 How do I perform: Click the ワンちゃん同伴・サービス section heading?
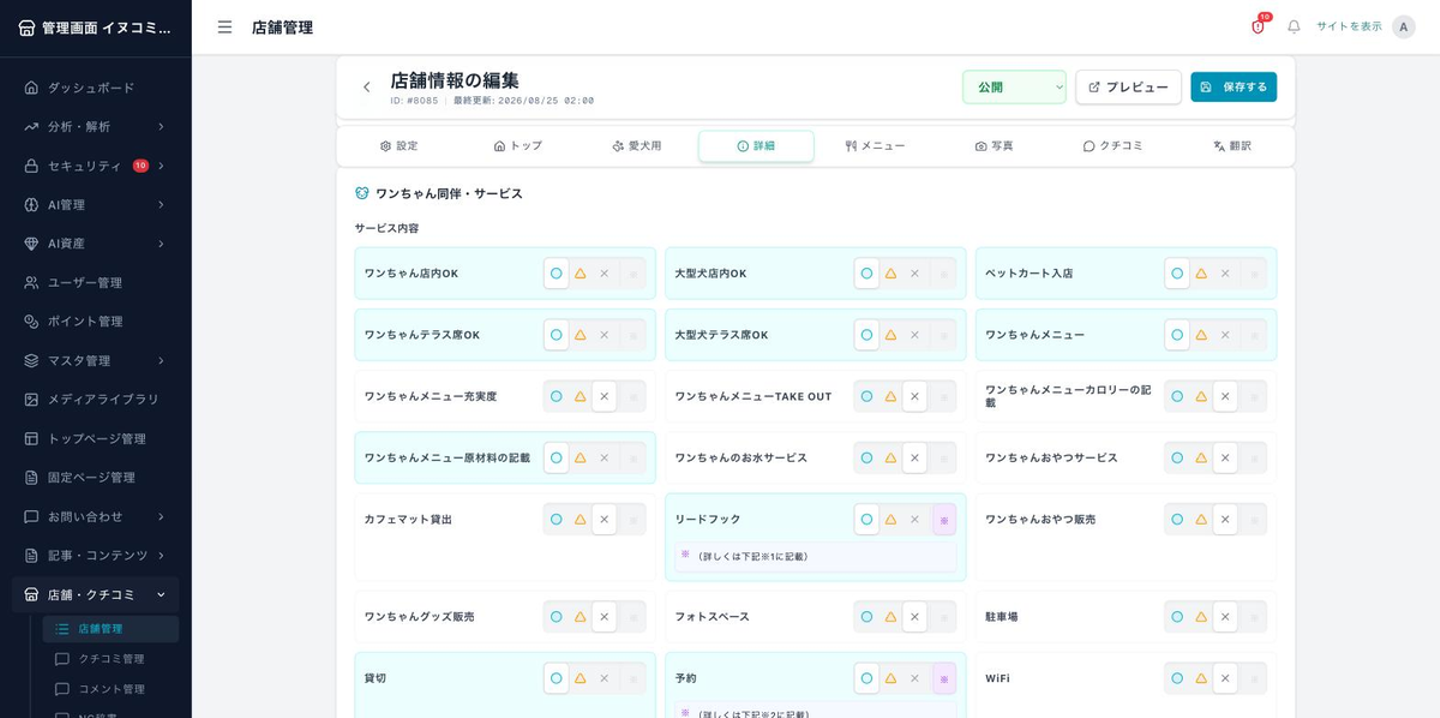click(x=449, y=194)
